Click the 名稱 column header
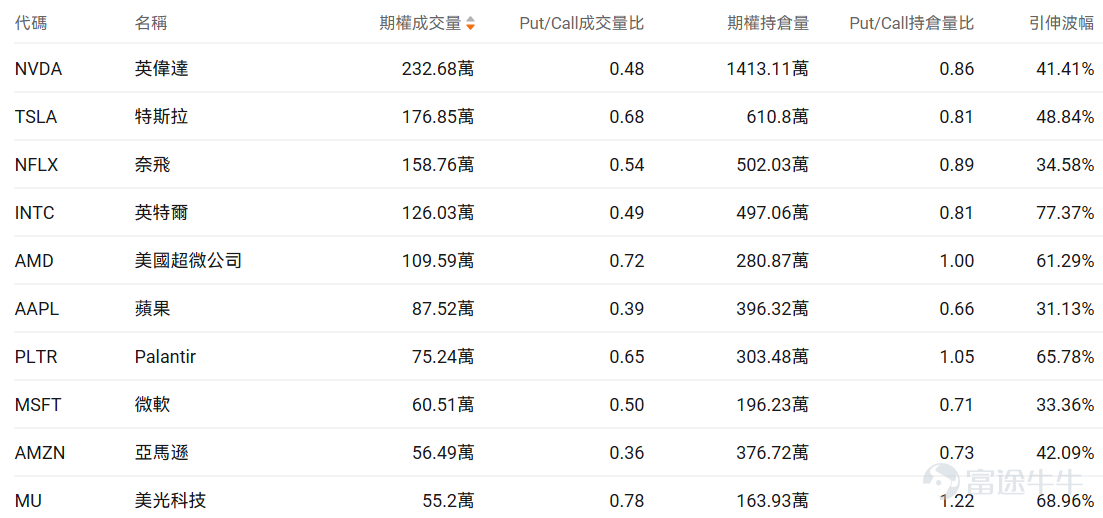The image size is (1103, 518). 151,23
